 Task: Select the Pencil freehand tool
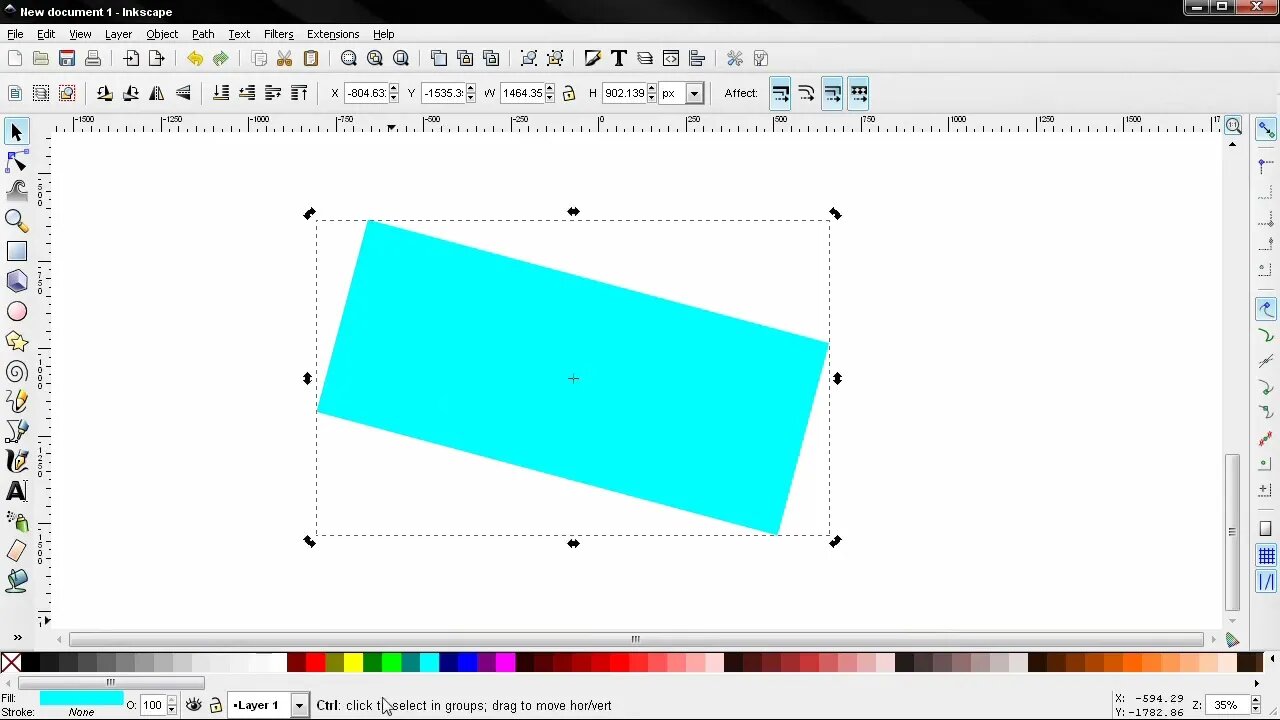[16, 401]
